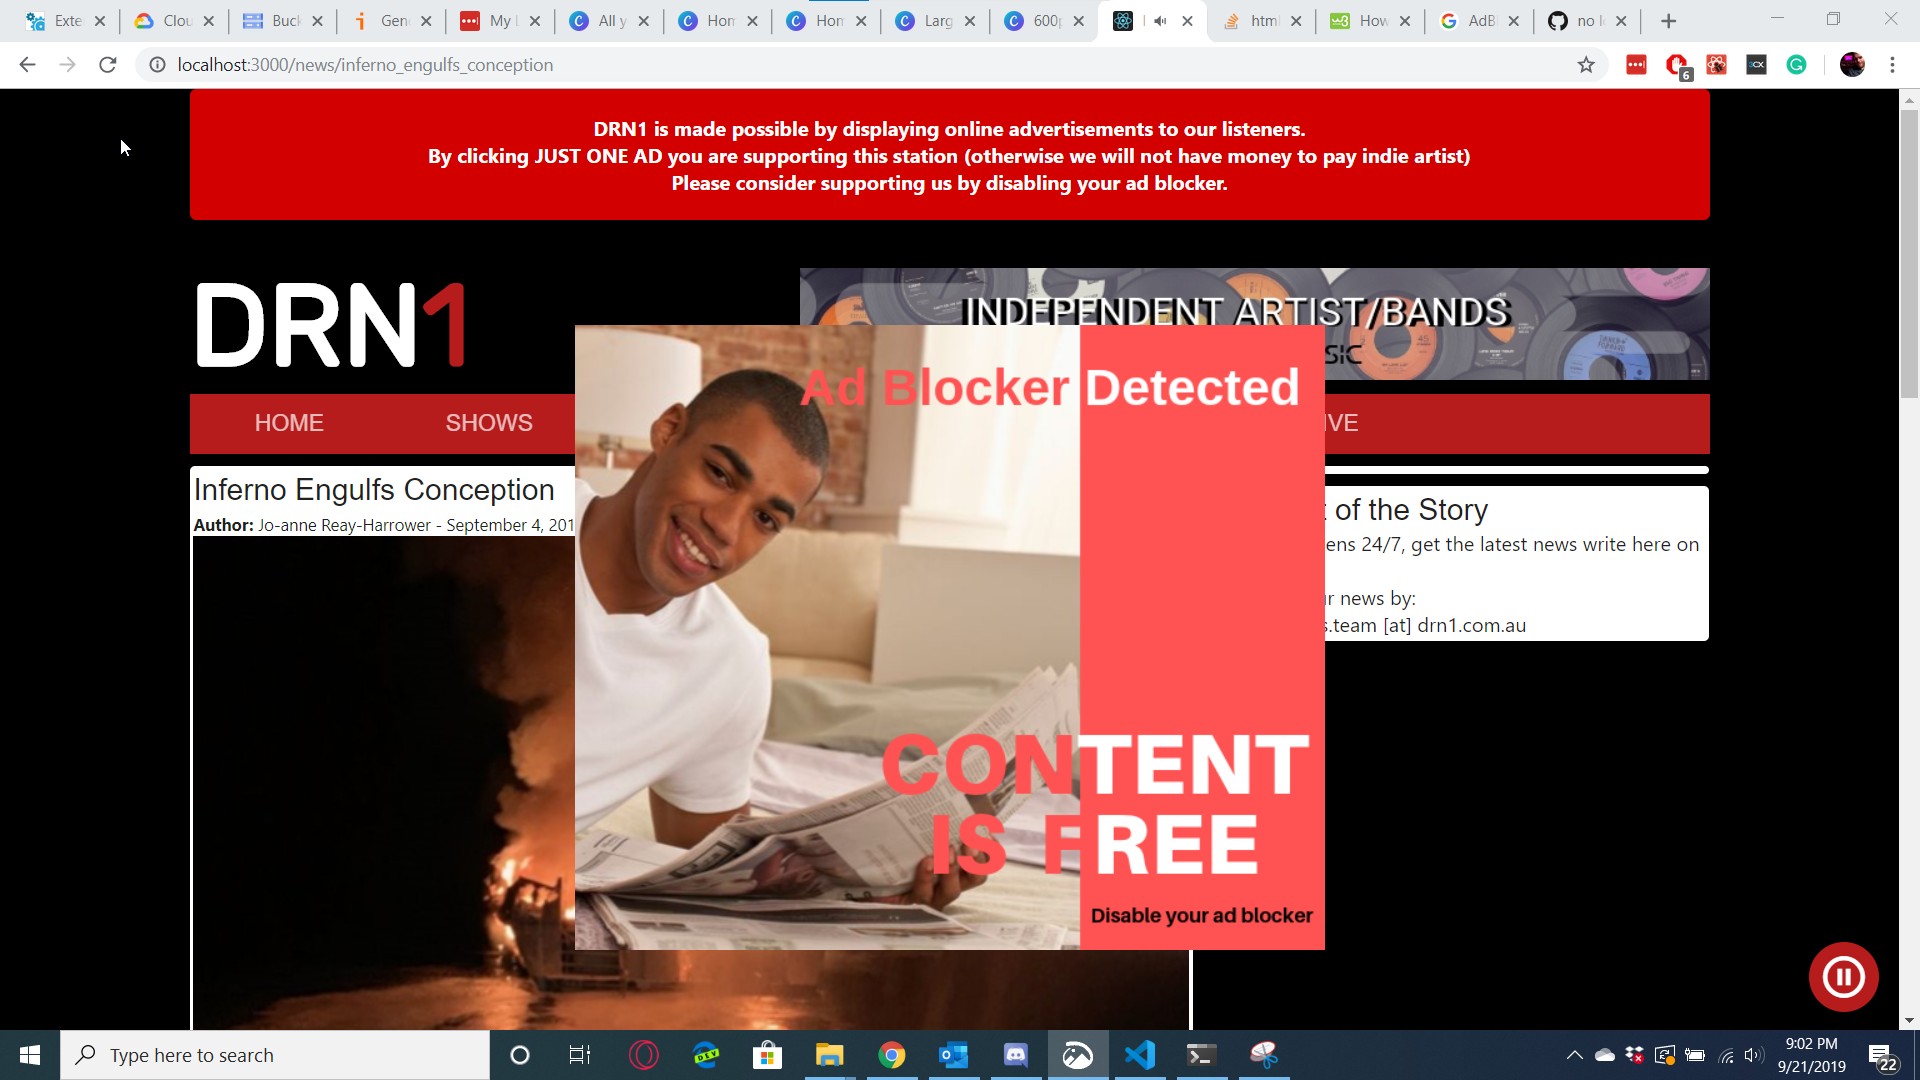View site information icon in address bar
The height and width of the screenshot is (1080, 1920).
[x=157, y=65]
